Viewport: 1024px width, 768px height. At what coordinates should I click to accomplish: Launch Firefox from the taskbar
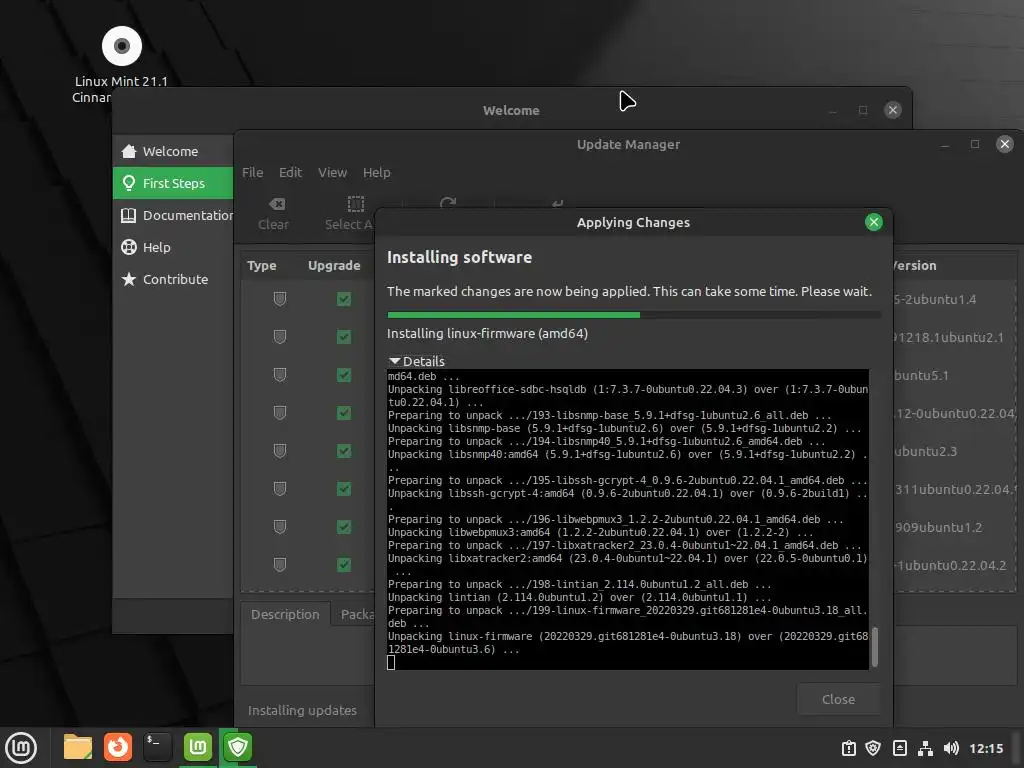click(118, 747)
